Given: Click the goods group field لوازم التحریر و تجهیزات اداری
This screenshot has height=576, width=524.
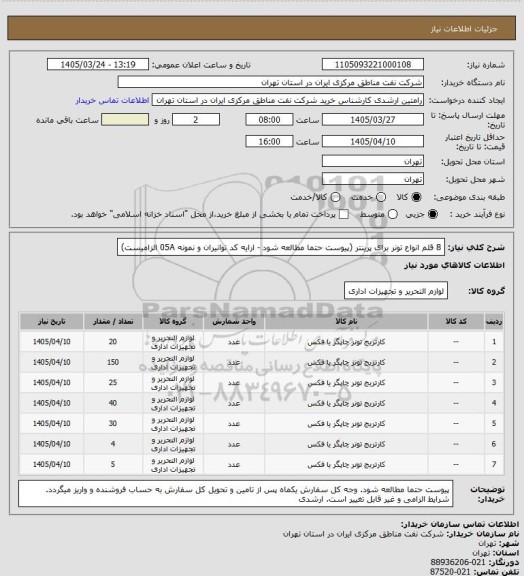Looking at the screenshot, I should (396, 291).
